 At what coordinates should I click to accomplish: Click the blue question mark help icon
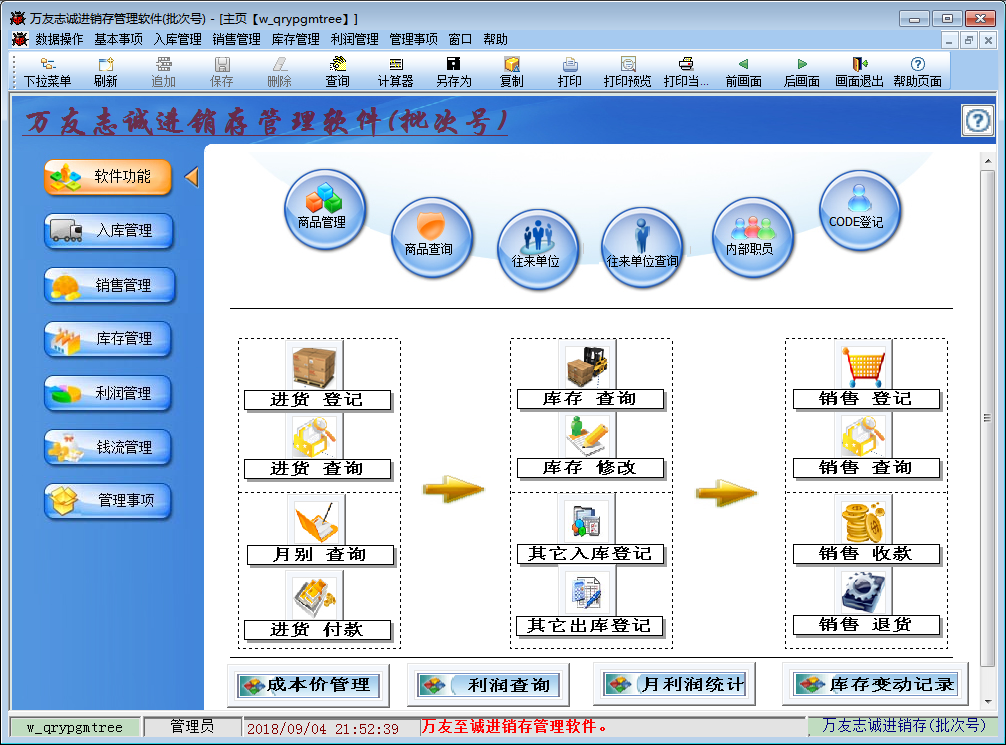976,120
